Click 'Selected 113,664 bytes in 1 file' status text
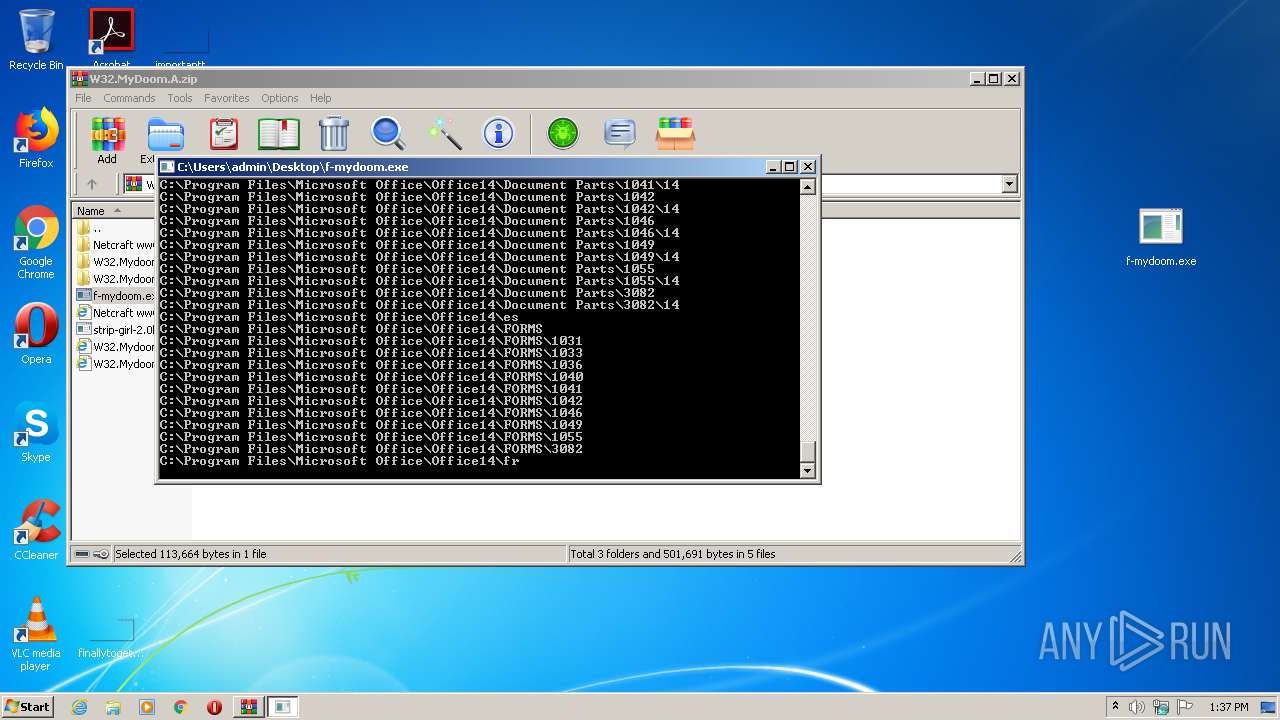This screenshot has height=720, width=1280. (x=190, y=554)
